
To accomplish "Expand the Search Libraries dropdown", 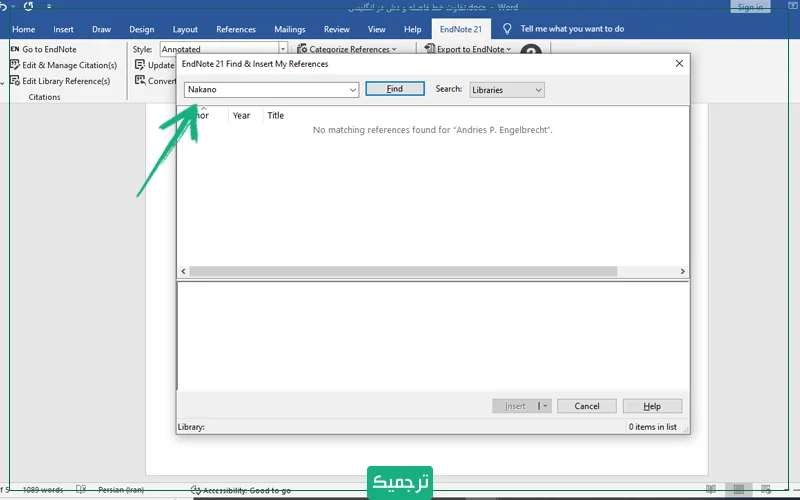I will (x=538, y=90).
